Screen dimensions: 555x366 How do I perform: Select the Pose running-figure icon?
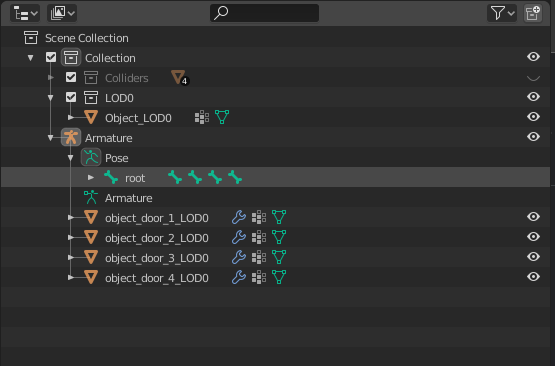(91, 158)
